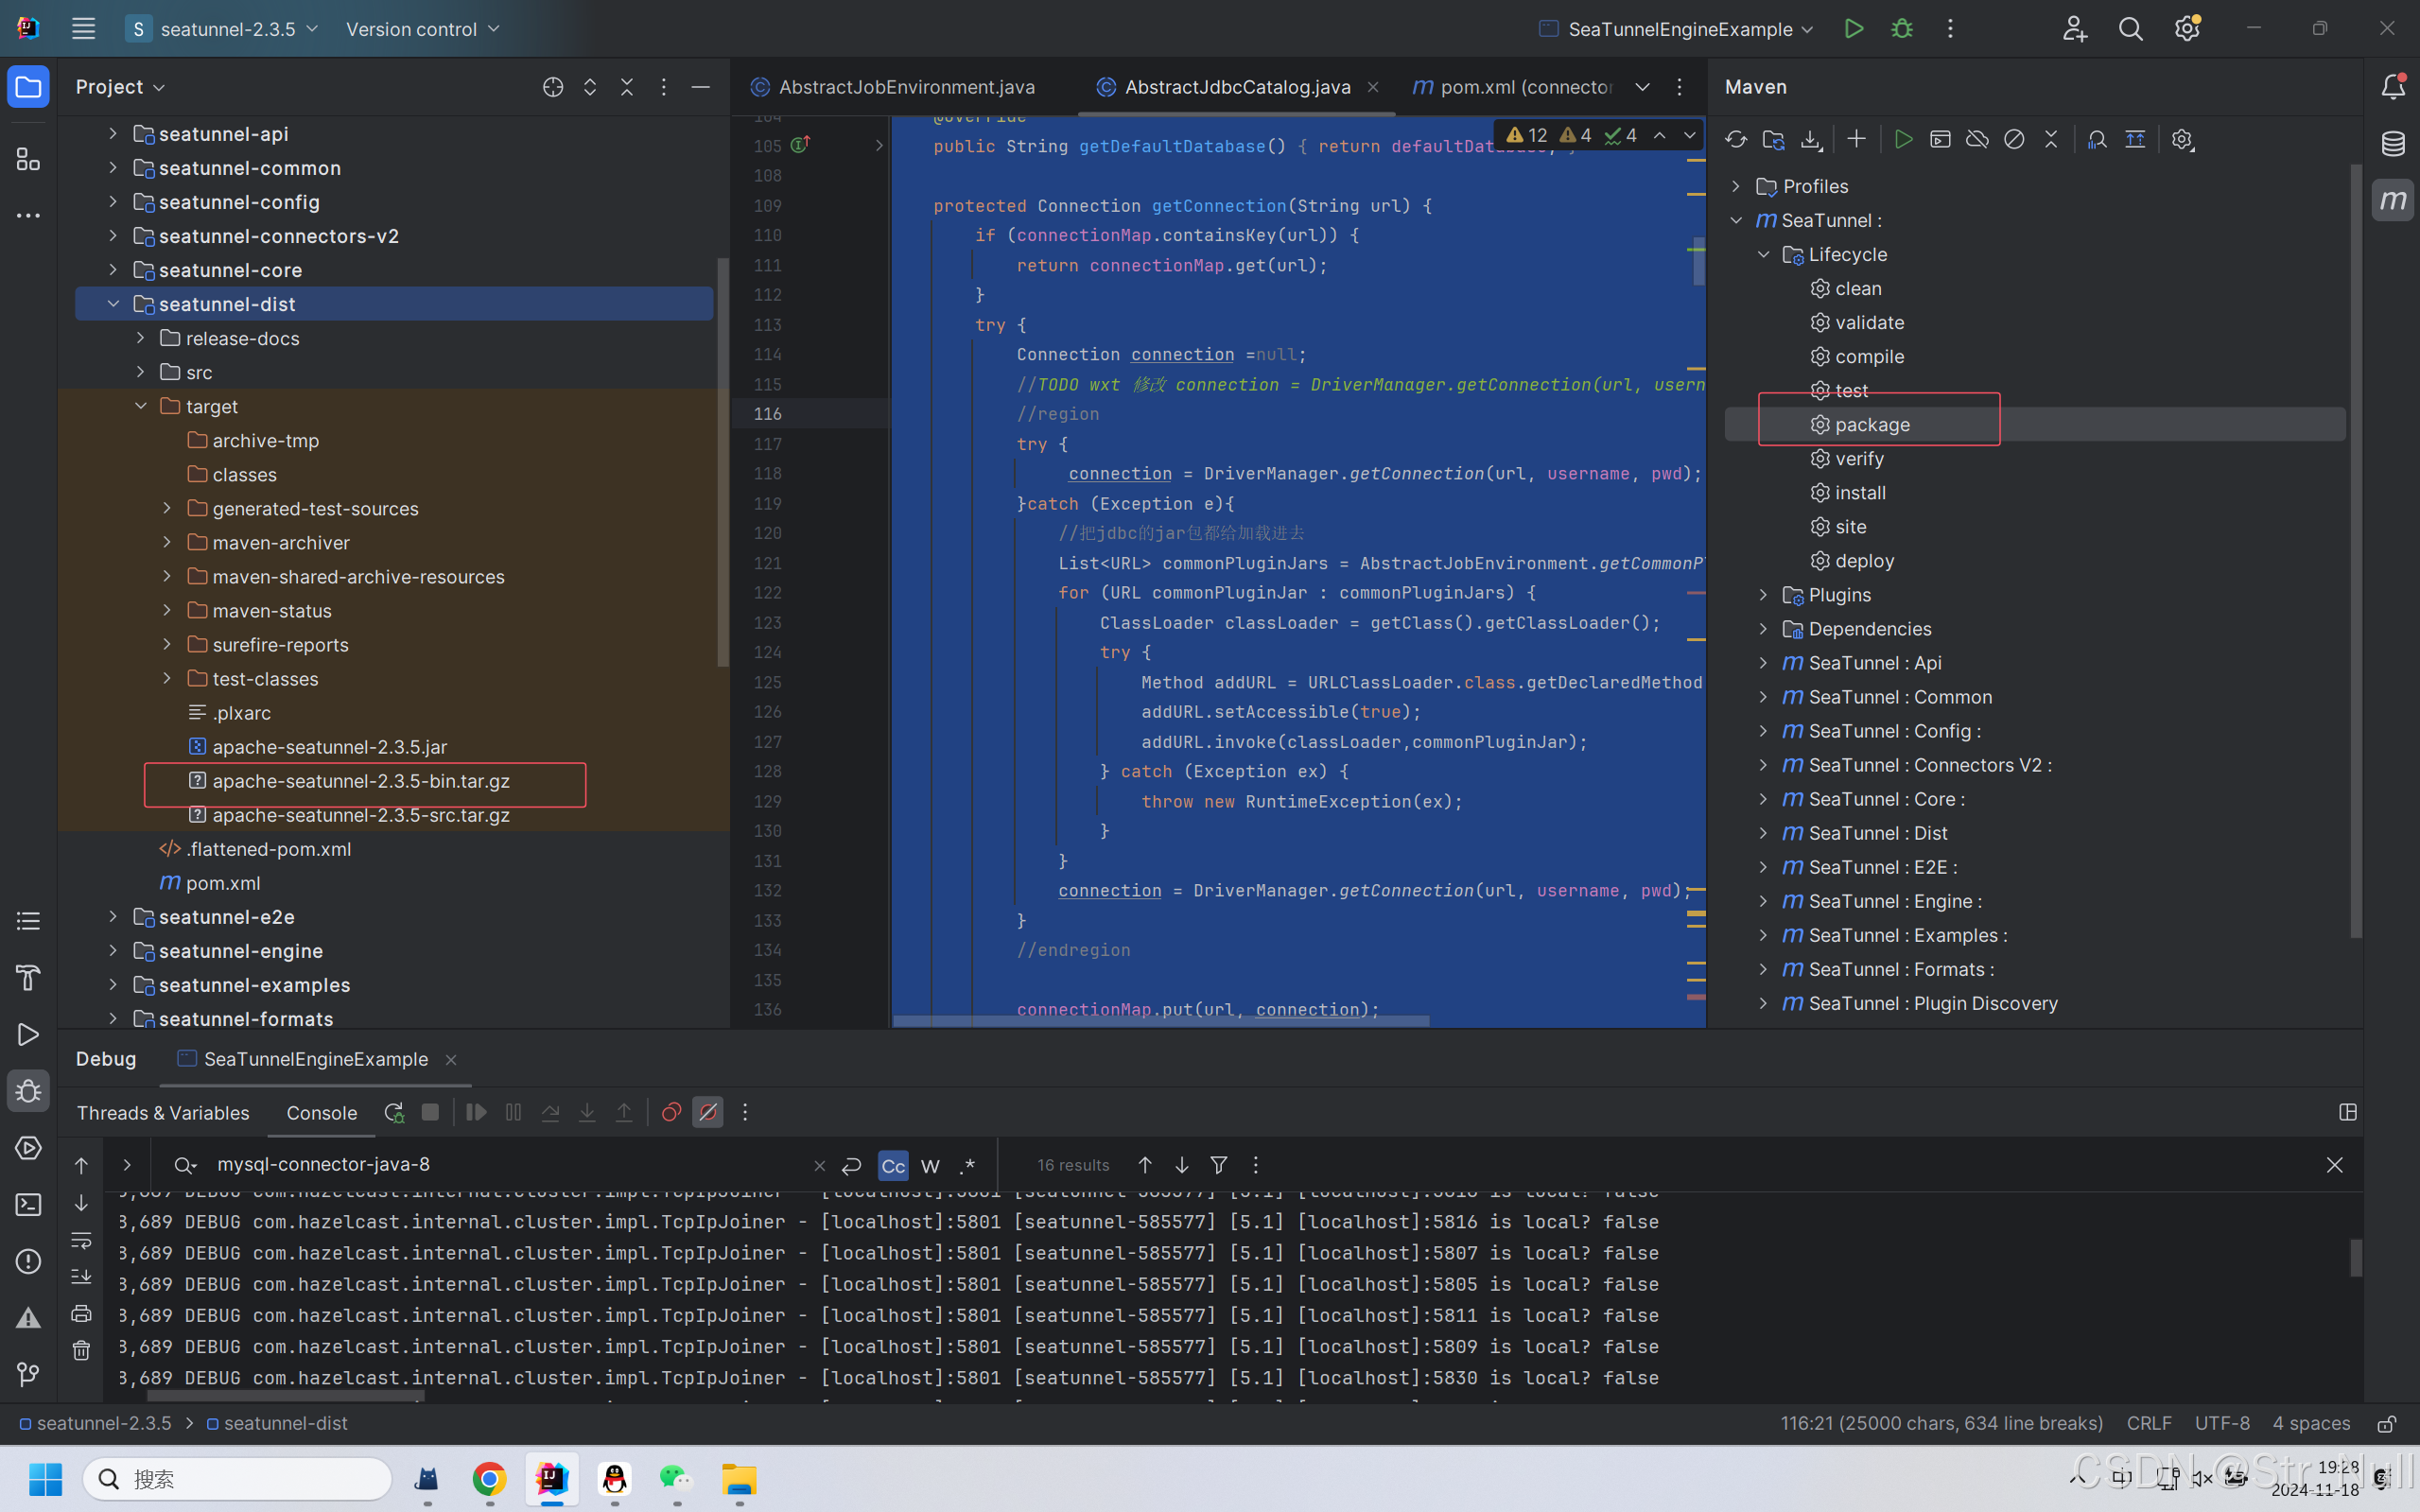Open the Structure tool window icon
Screen dimensions: 2420x1512
pyautogui.click(x=28, y=159)
